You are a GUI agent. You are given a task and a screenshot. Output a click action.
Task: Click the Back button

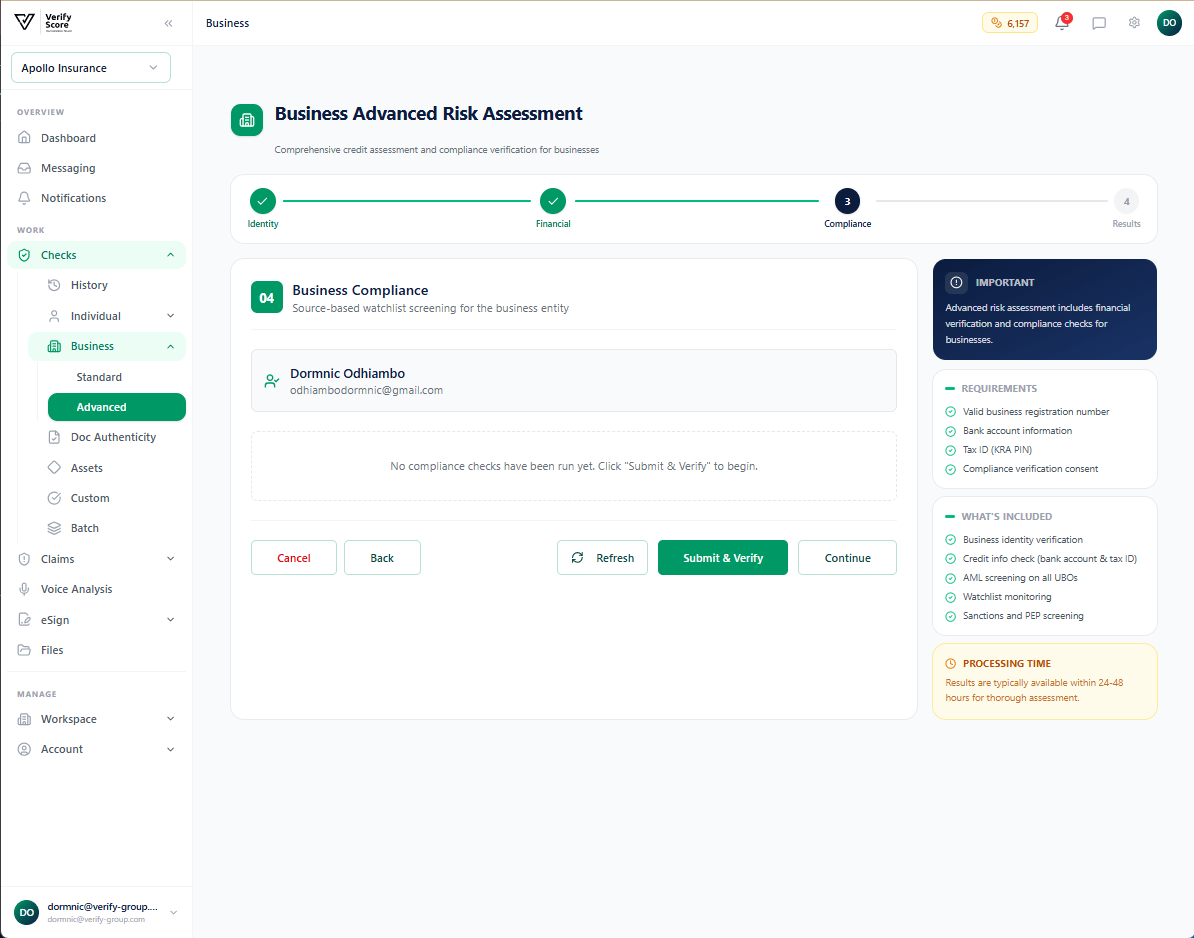tap(382, 558)
